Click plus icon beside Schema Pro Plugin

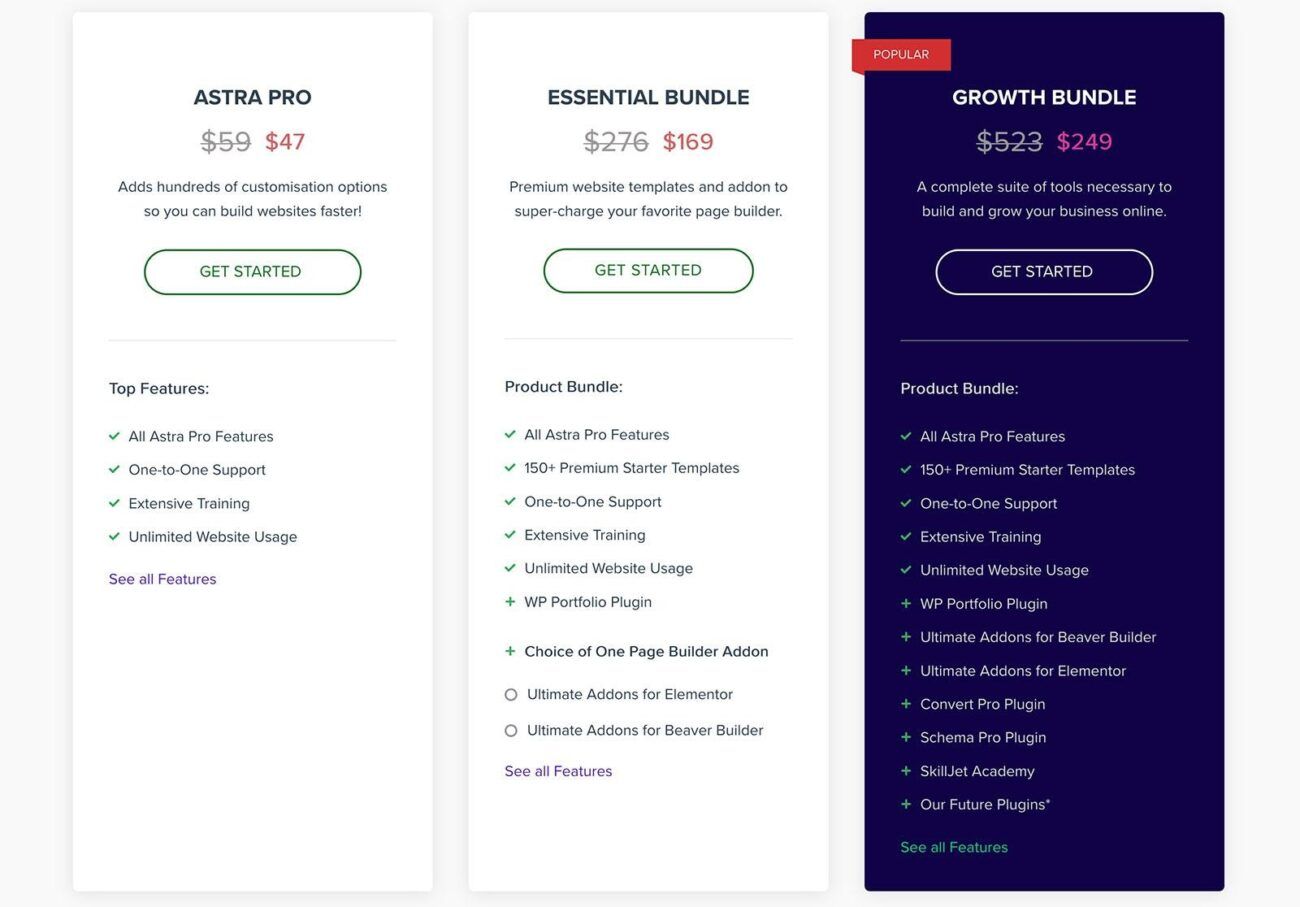[906, 737]
